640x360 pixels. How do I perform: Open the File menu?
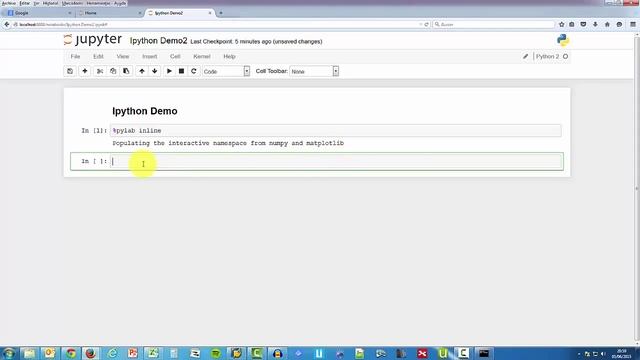tap(75, 56)
